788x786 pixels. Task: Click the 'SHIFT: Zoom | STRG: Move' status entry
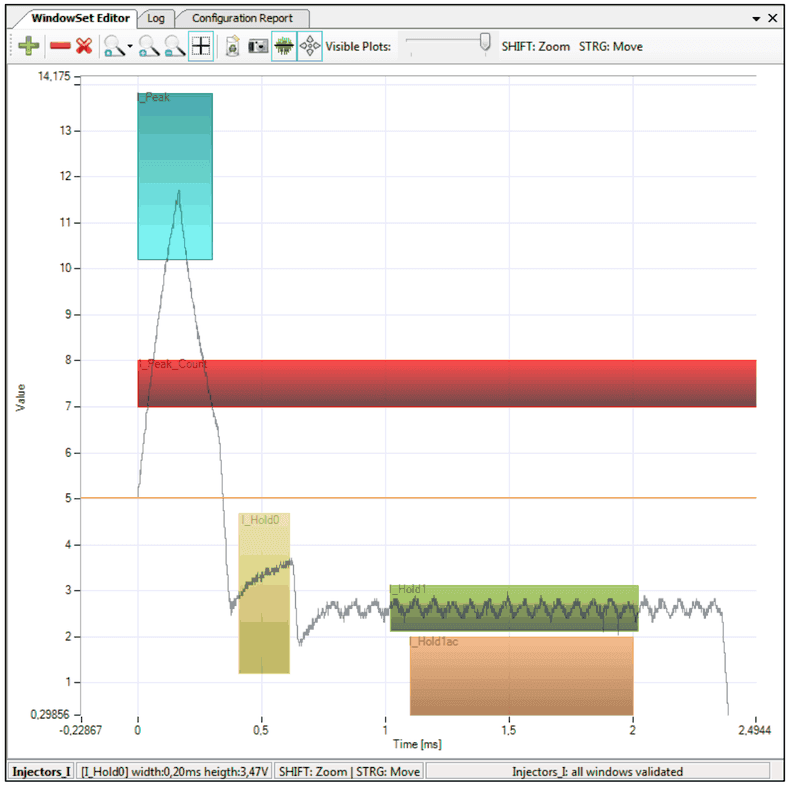point(349,771)
